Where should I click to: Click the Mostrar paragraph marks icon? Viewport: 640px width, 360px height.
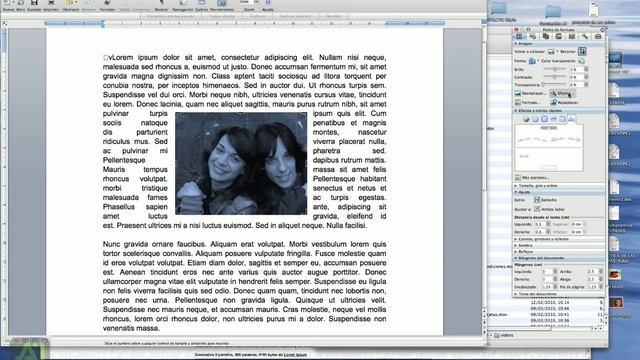point(161,3)
